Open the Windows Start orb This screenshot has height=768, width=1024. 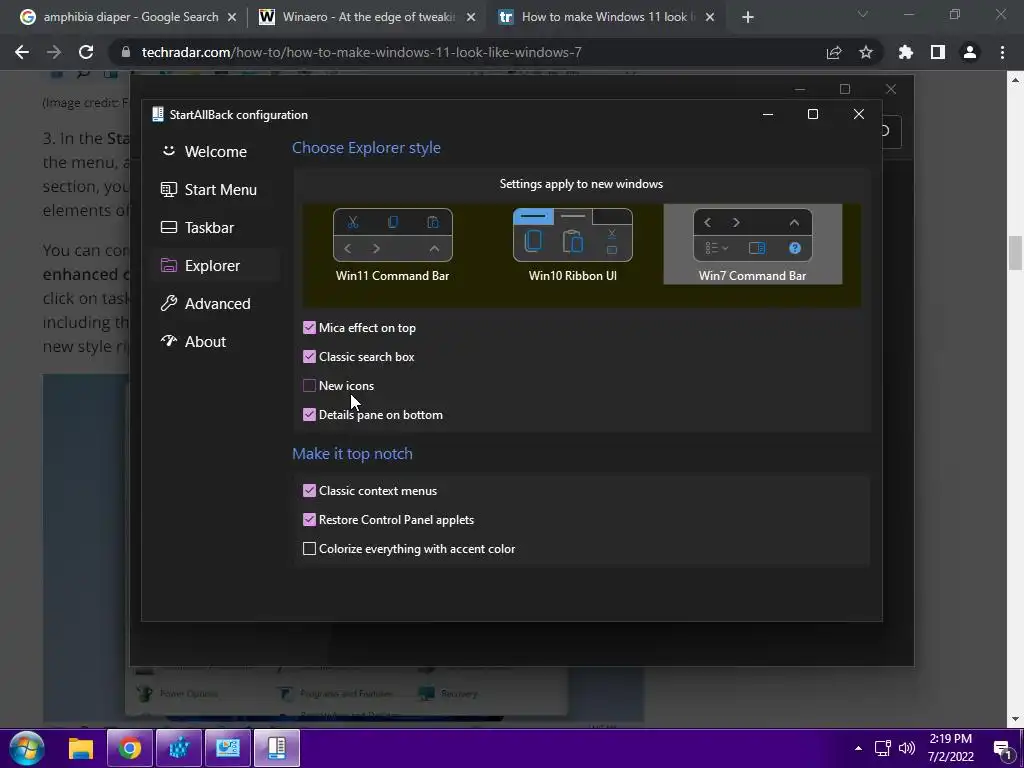[27, 748]
